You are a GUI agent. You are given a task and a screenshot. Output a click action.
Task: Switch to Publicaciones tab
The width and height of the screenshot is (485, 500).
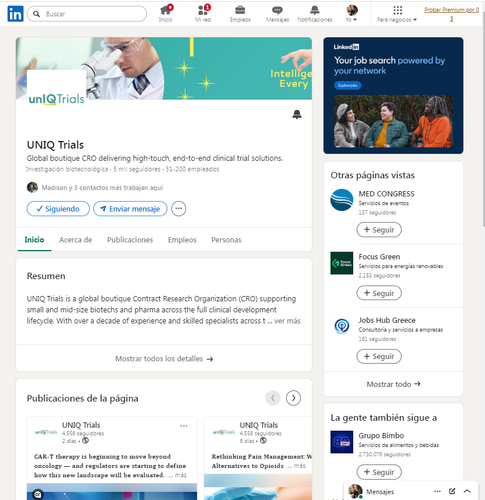[x=130, y=240]
